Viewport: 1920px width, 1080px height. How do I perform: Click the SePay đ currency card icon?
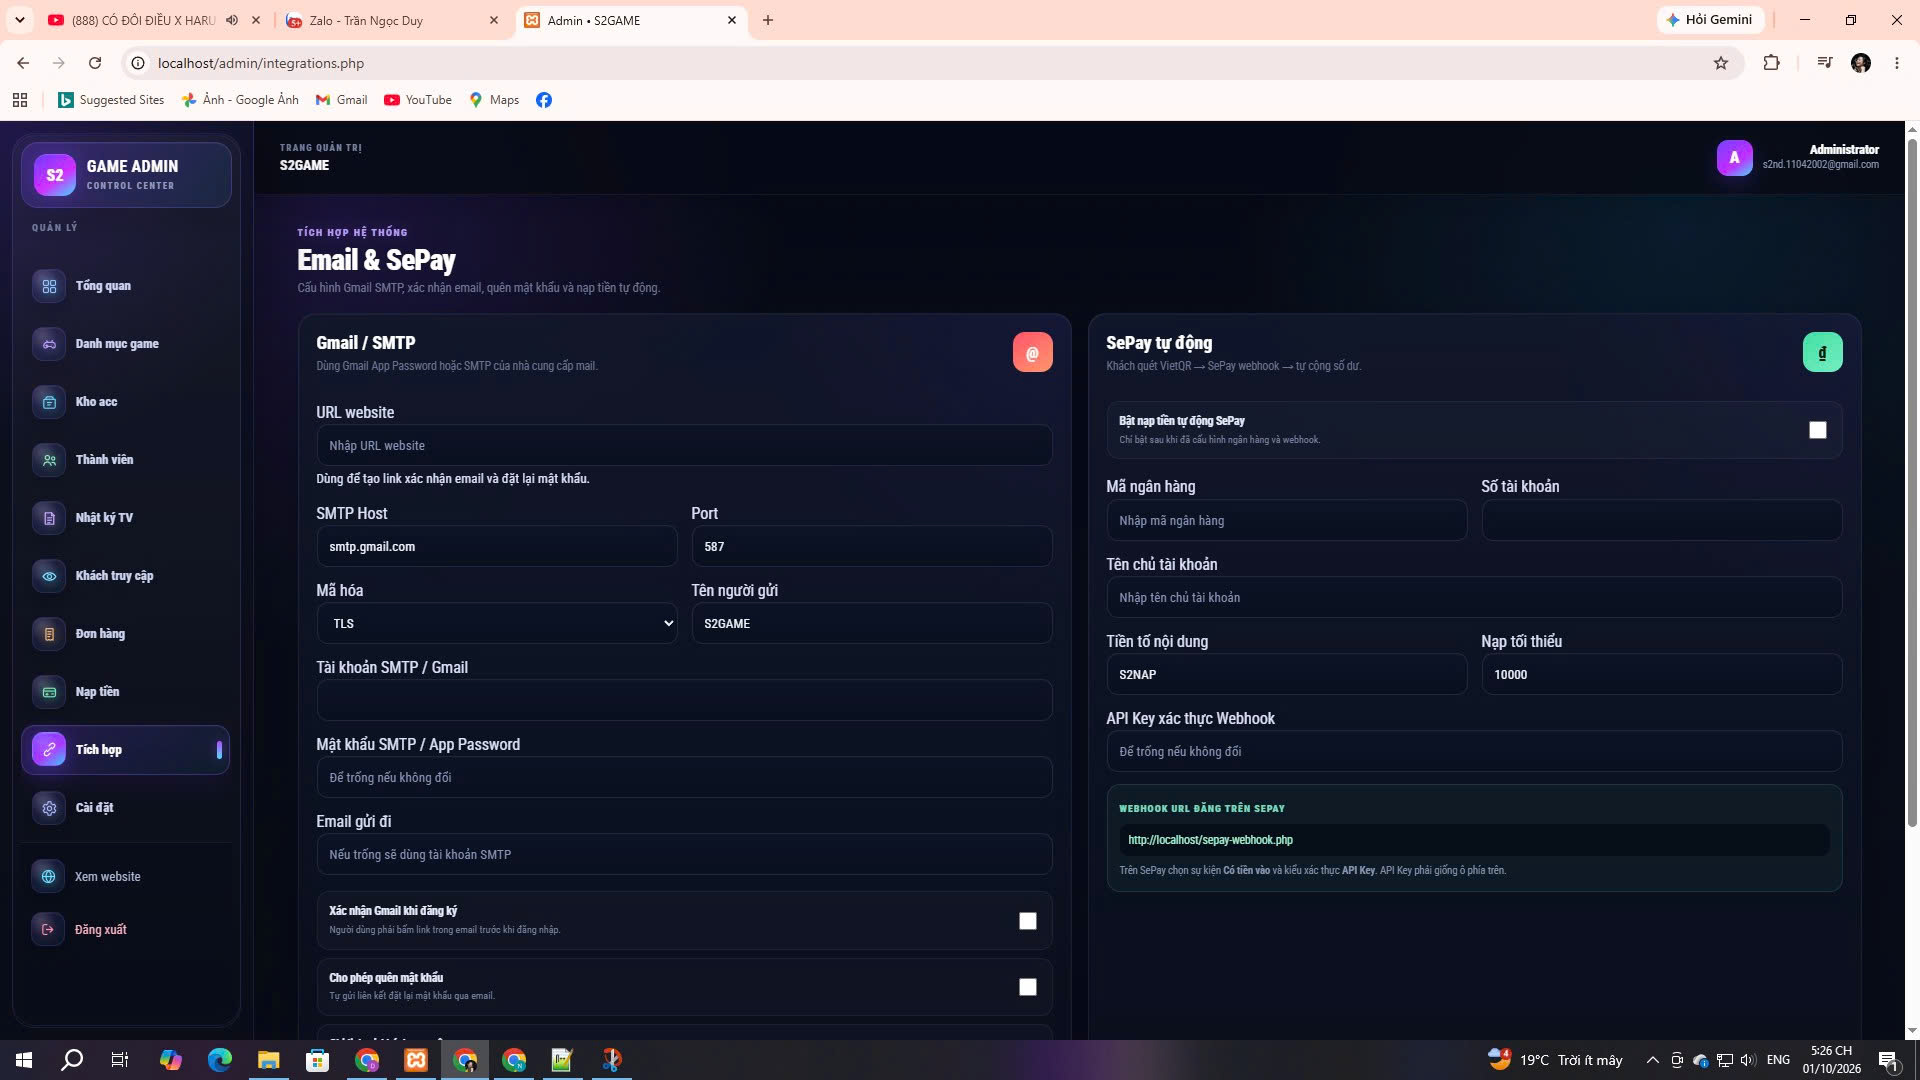(x=1822, y=352)
